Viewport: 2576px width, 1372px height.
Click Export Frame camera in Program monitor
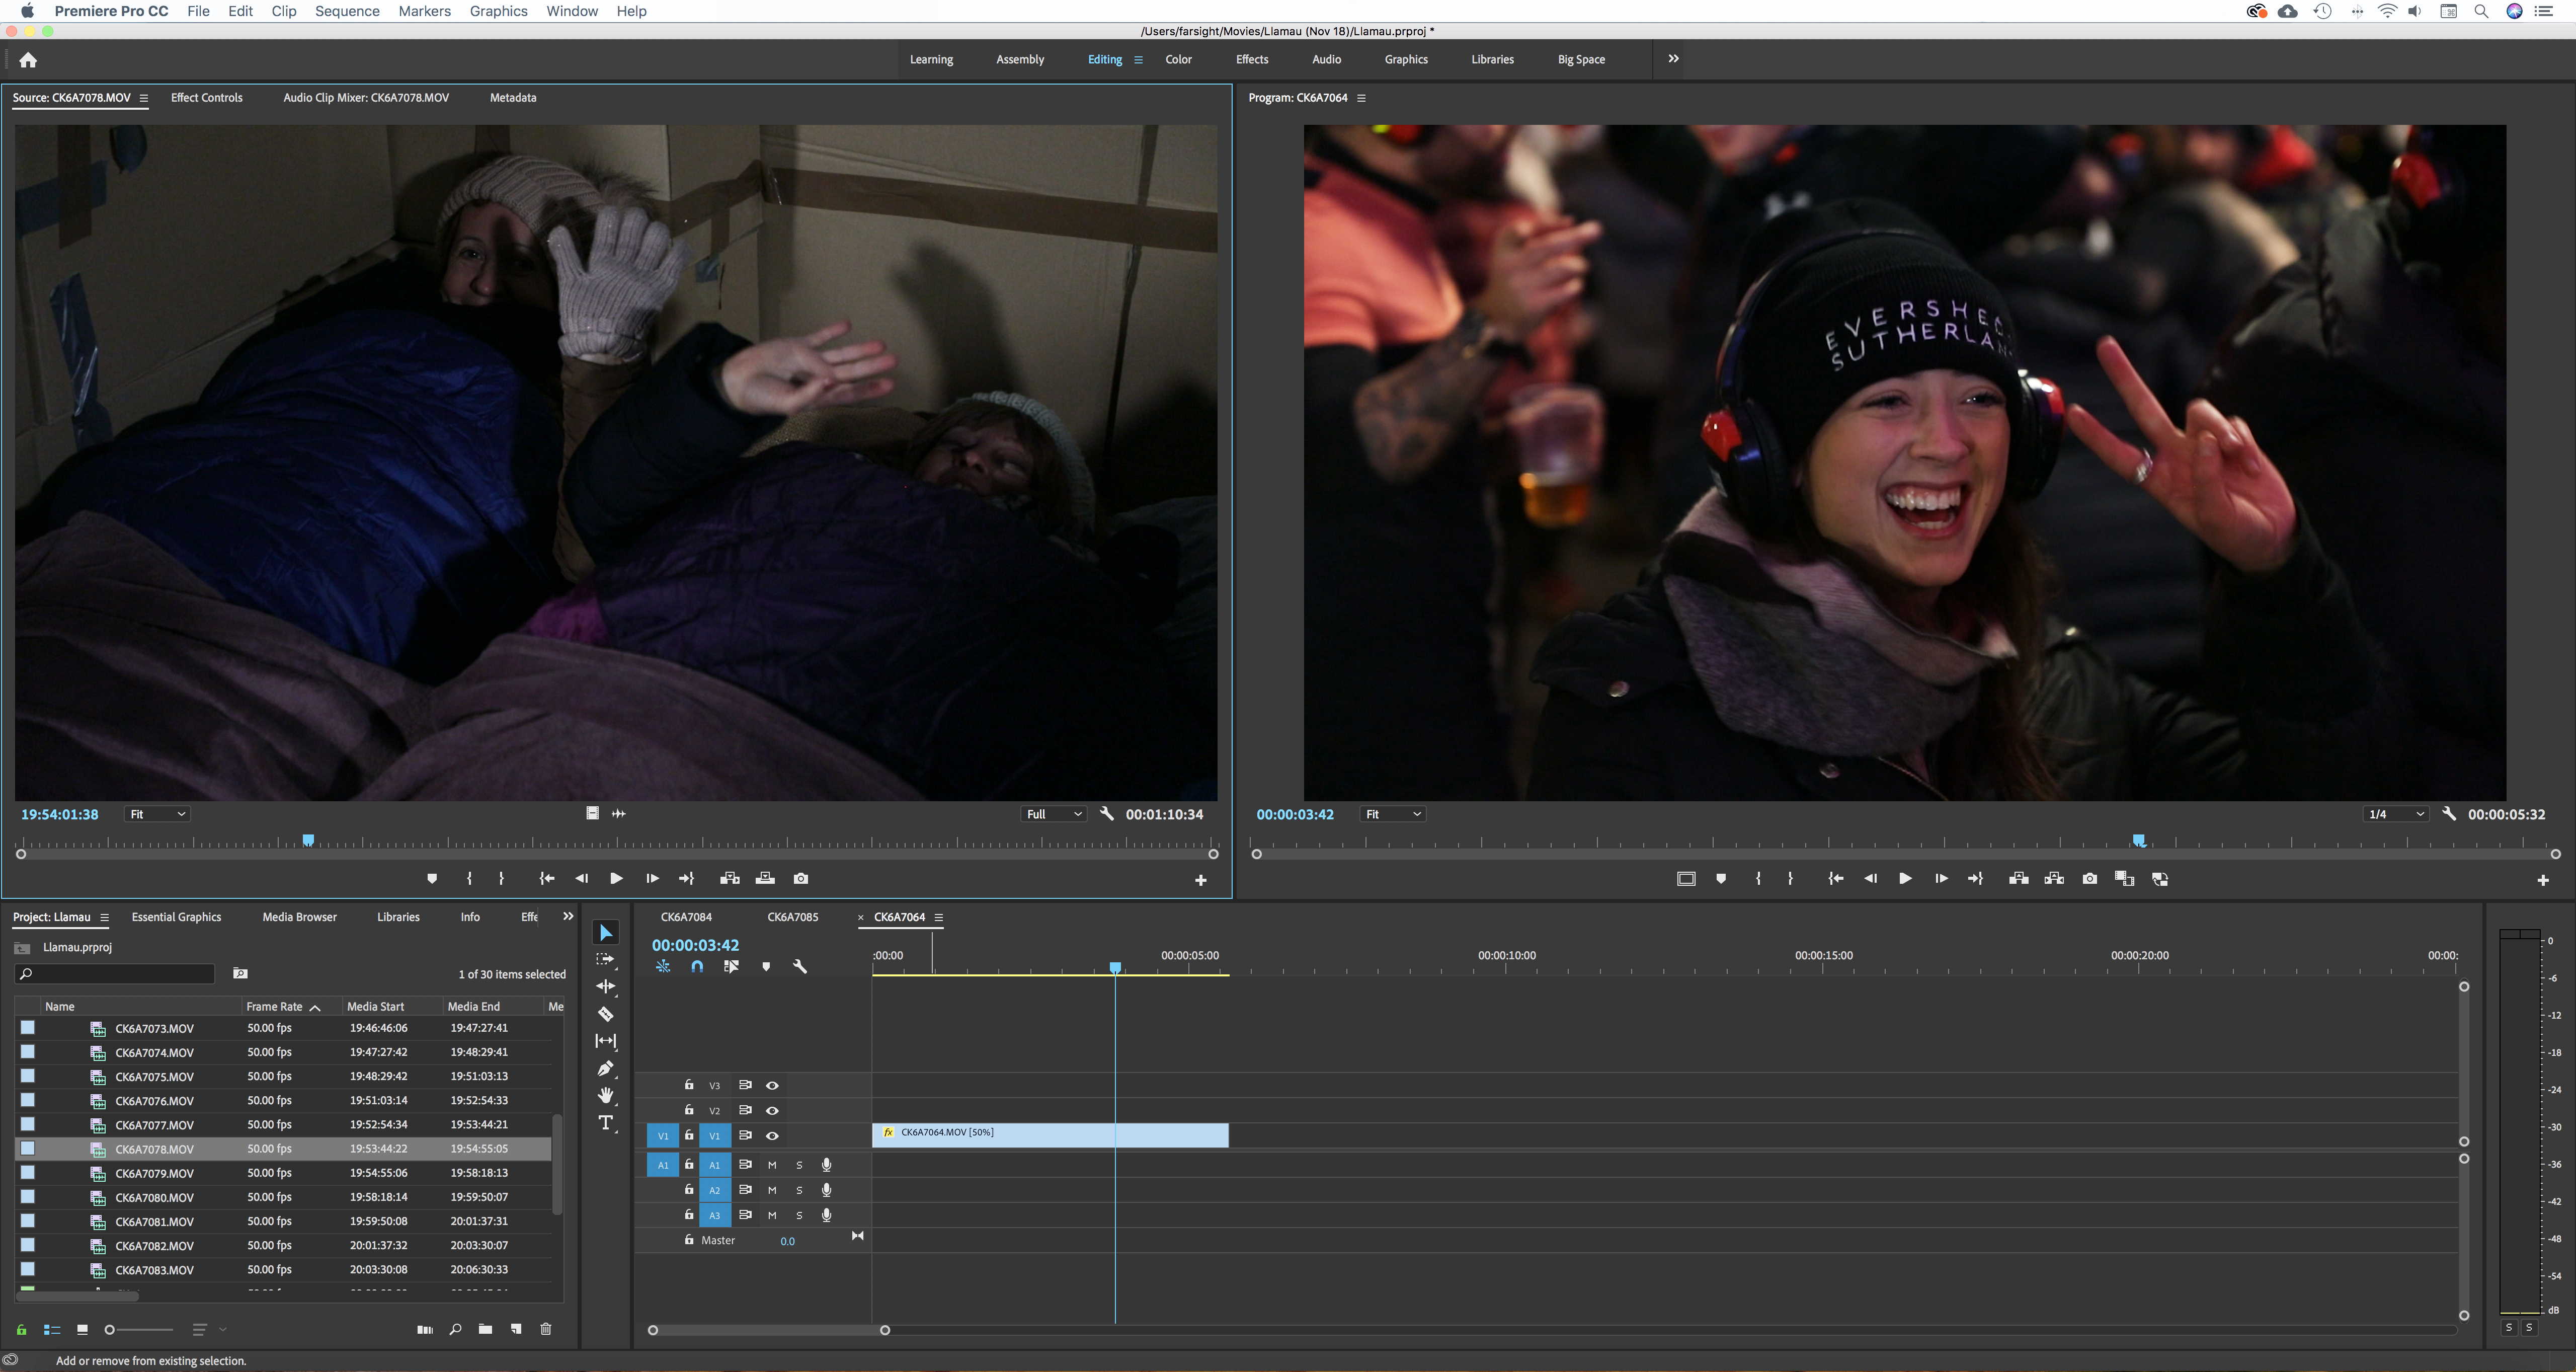2089,879
